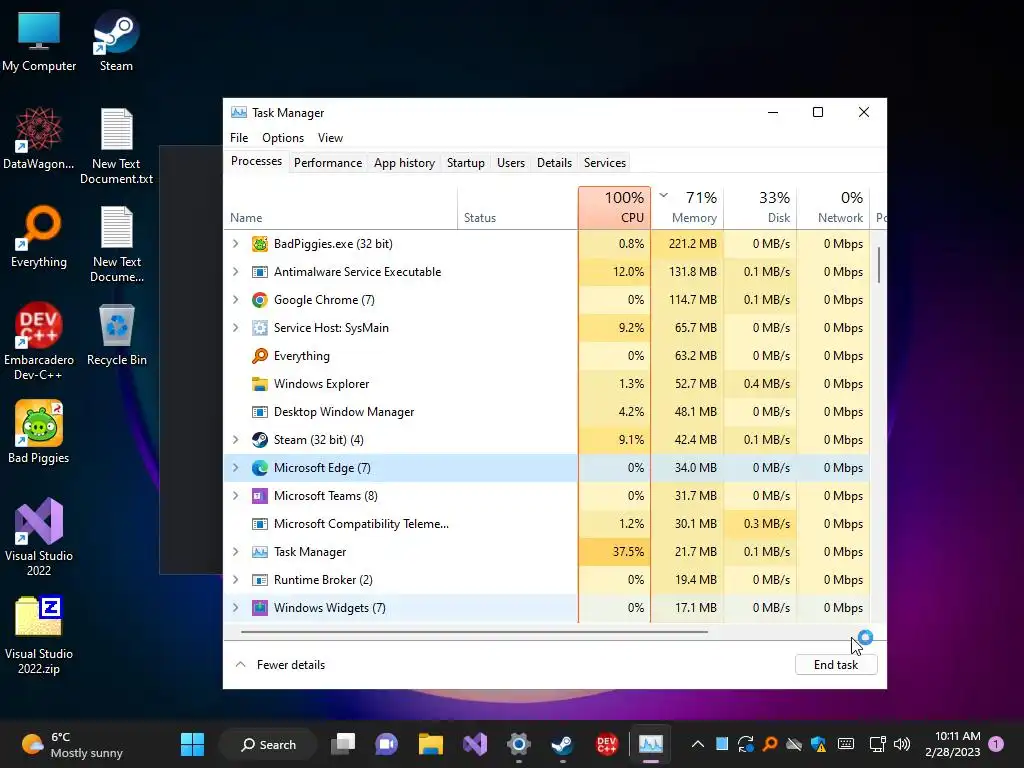
Task: Open the View menu
Action: pos(330,138)
